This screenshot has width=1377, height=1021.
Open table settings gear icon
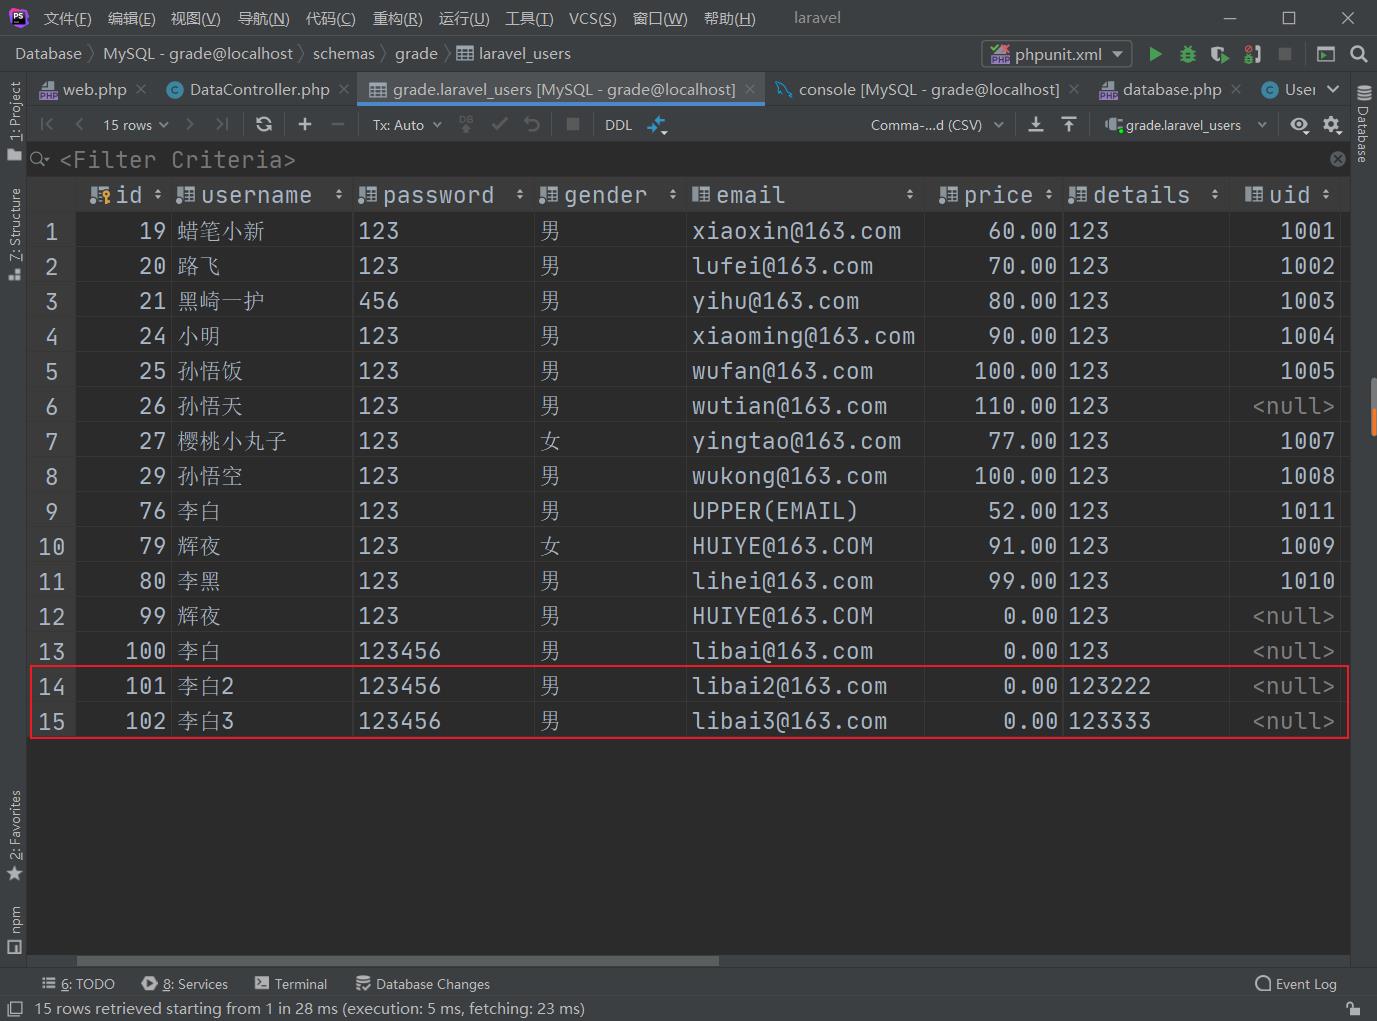coord(1332,124)
